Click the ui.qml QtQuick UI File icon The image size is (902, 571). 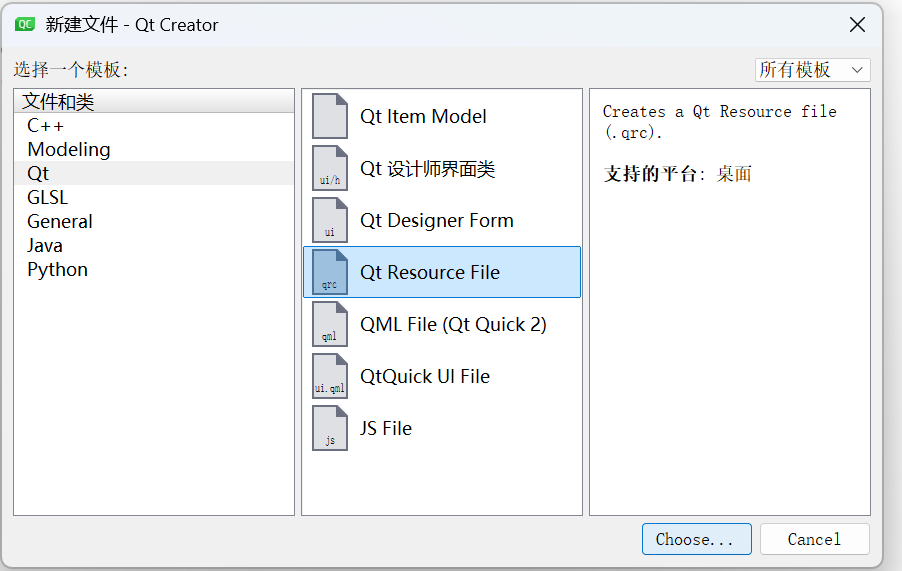[330, 376]
